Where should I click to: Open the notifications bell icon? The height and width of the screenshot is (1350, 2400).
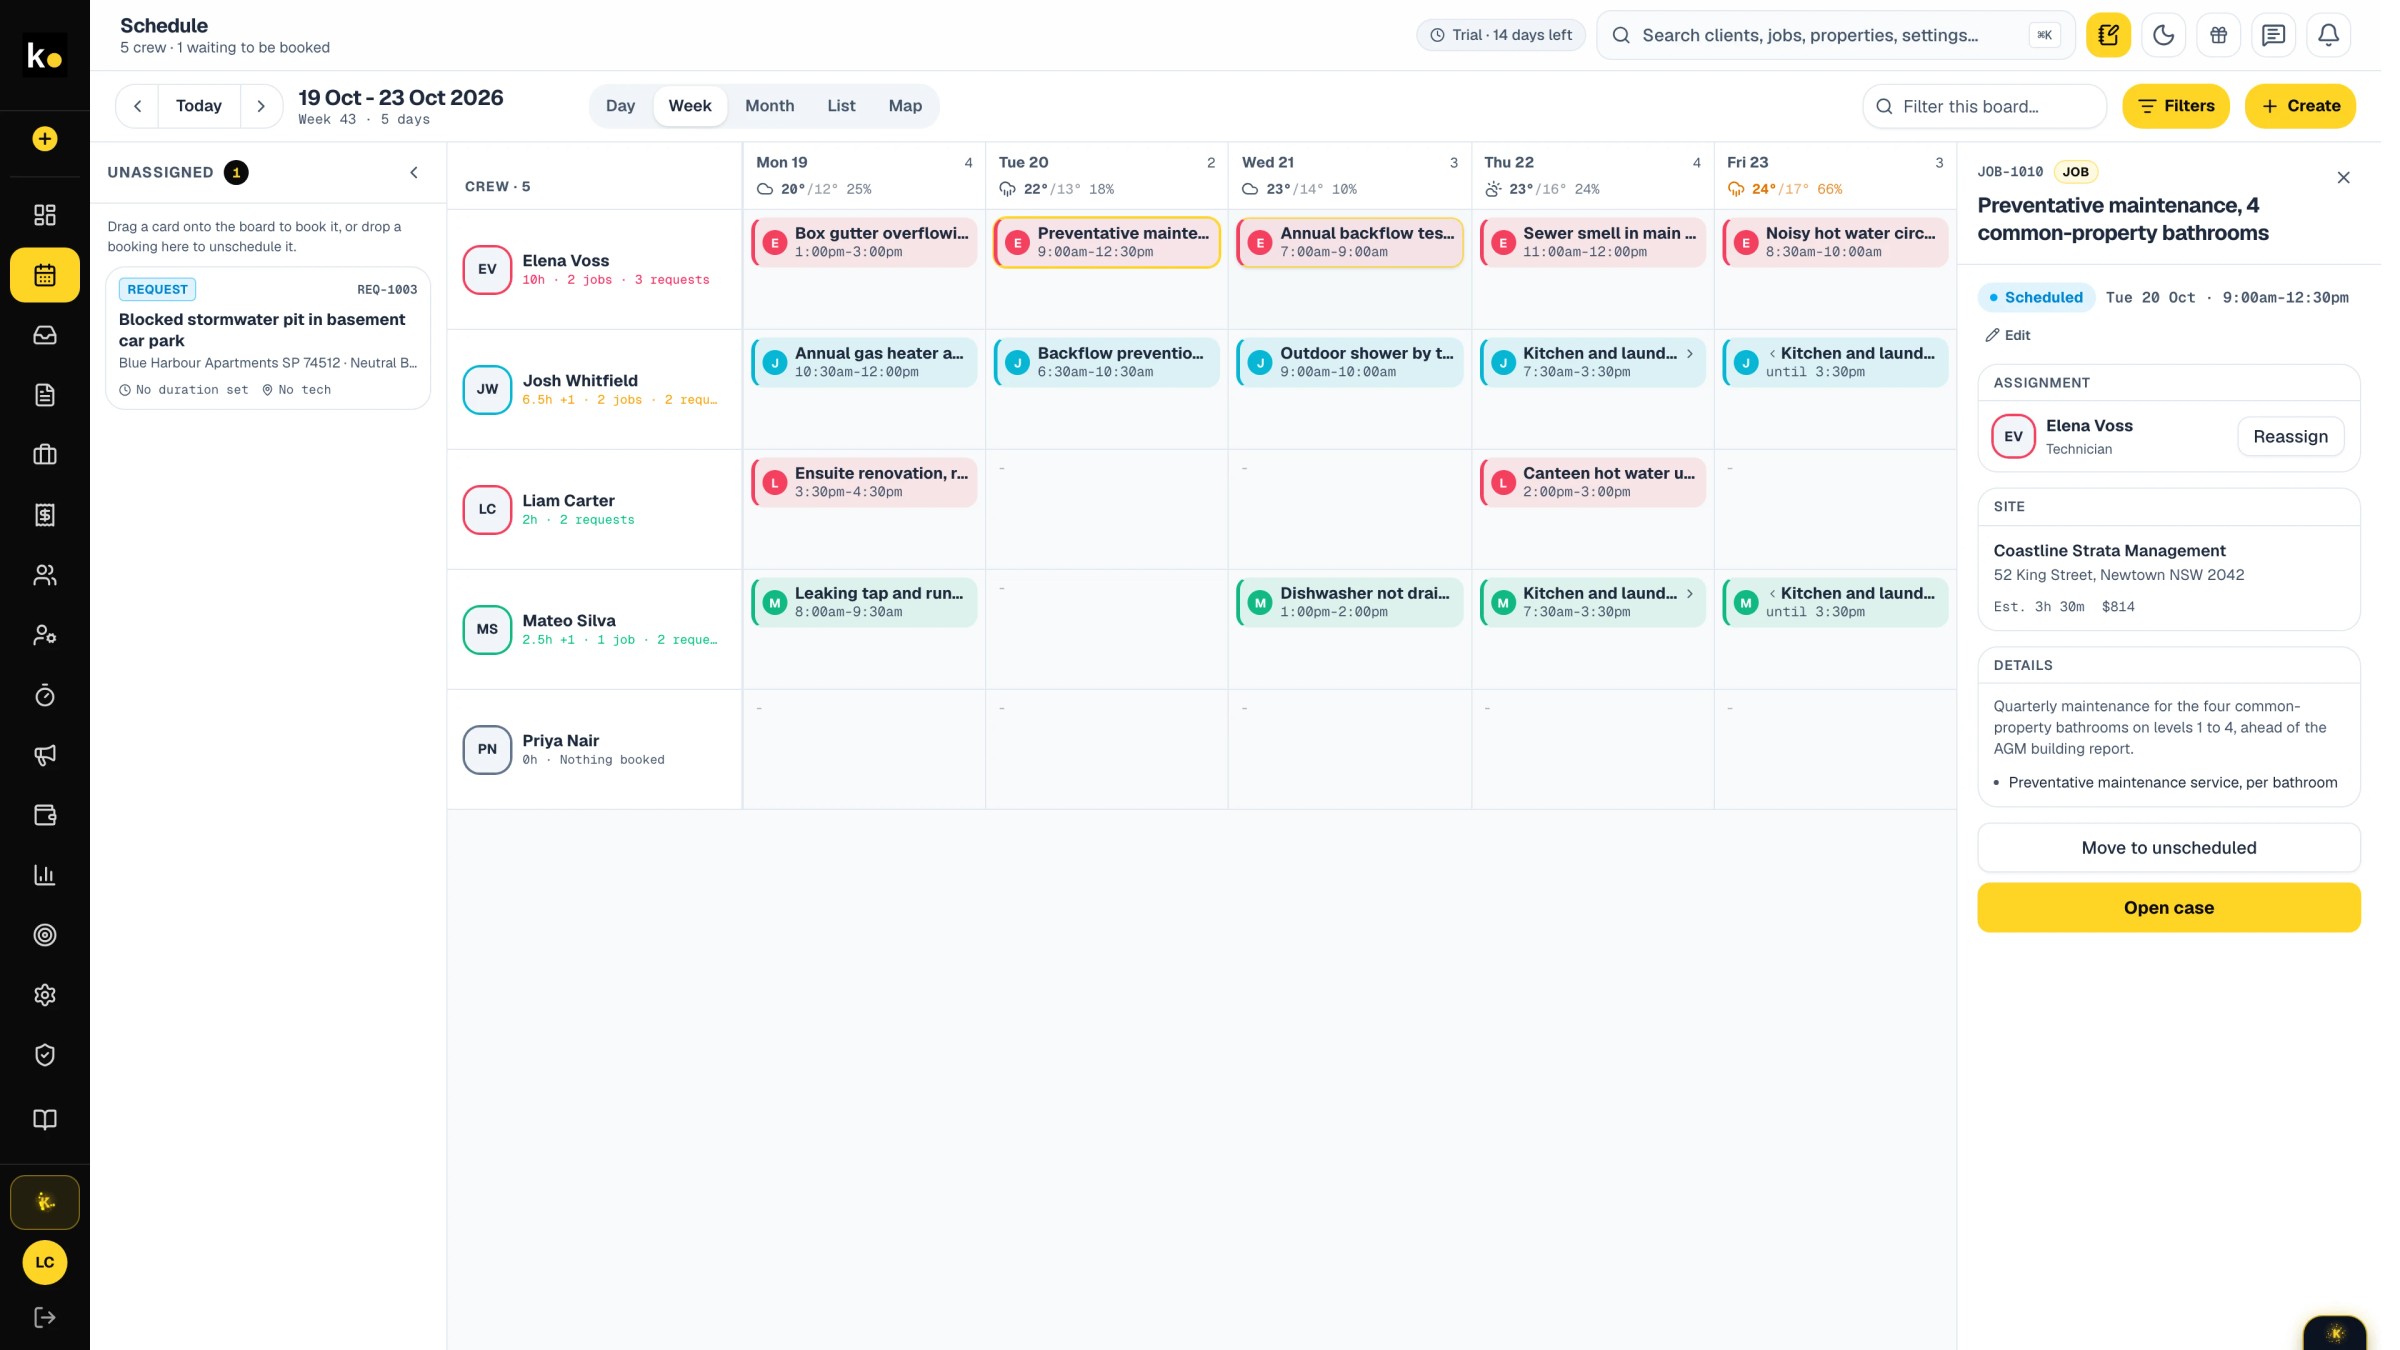2328,35
